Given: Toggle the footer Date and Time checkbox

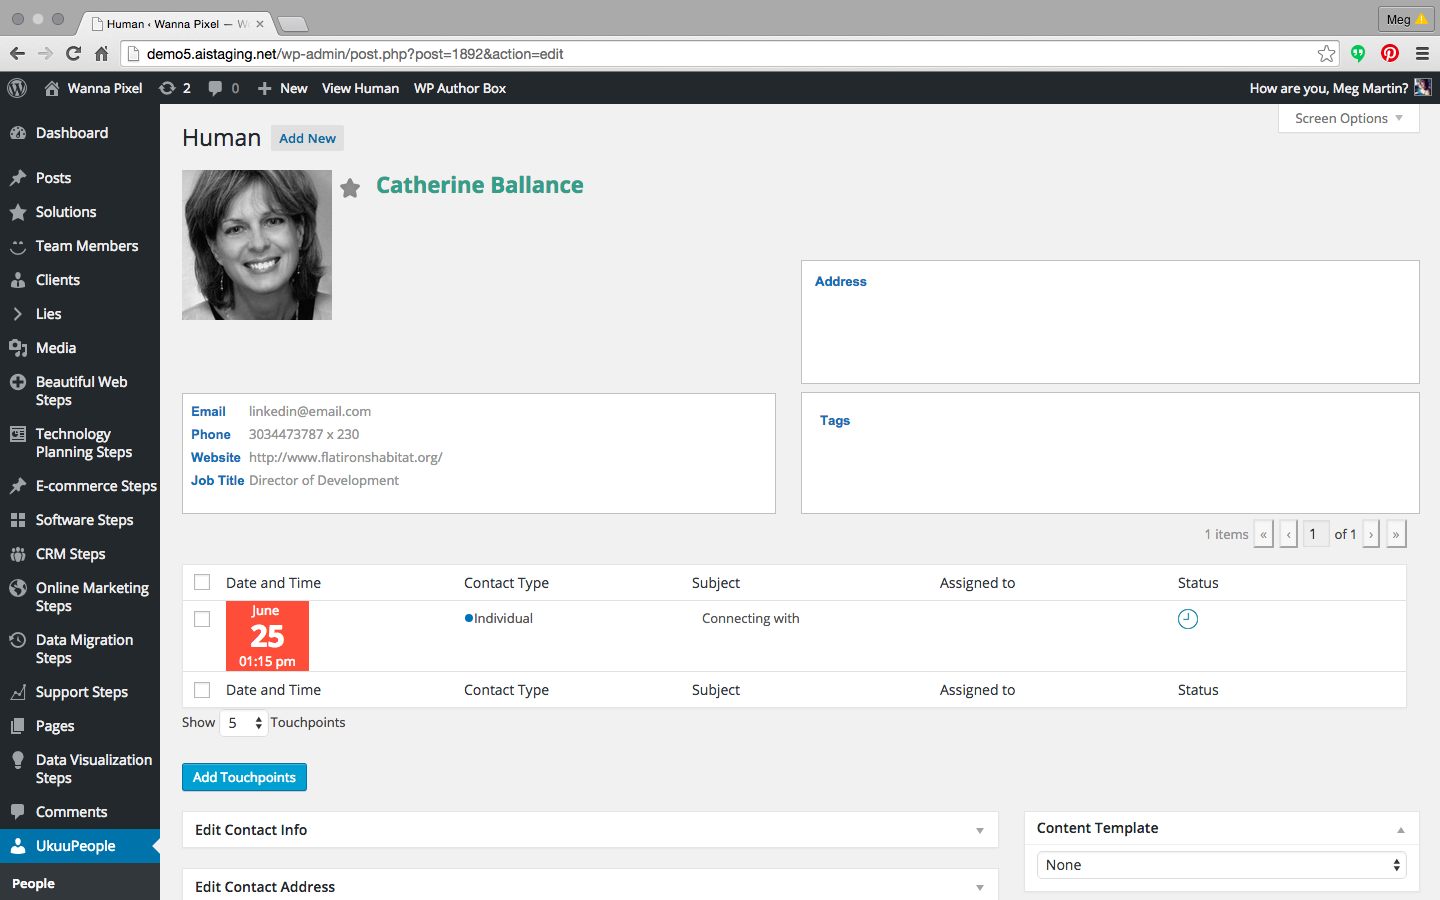Looking at the screenshot, I should point(202,690).
